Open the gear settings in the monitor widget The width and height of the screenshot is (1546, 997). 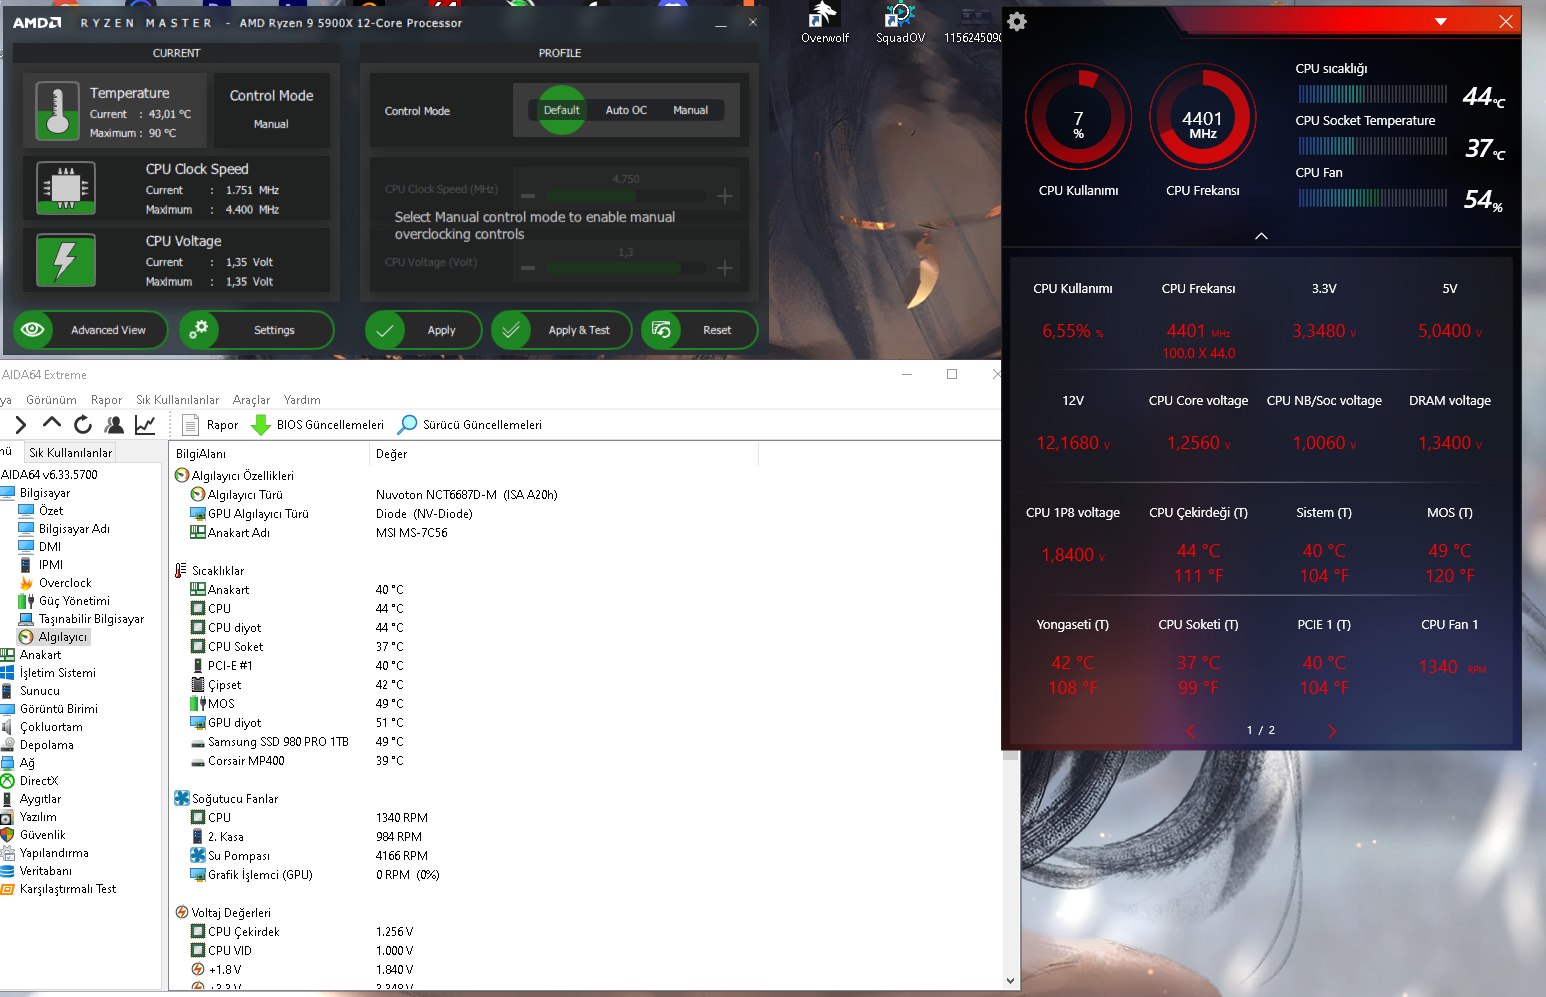[1017, 22]
